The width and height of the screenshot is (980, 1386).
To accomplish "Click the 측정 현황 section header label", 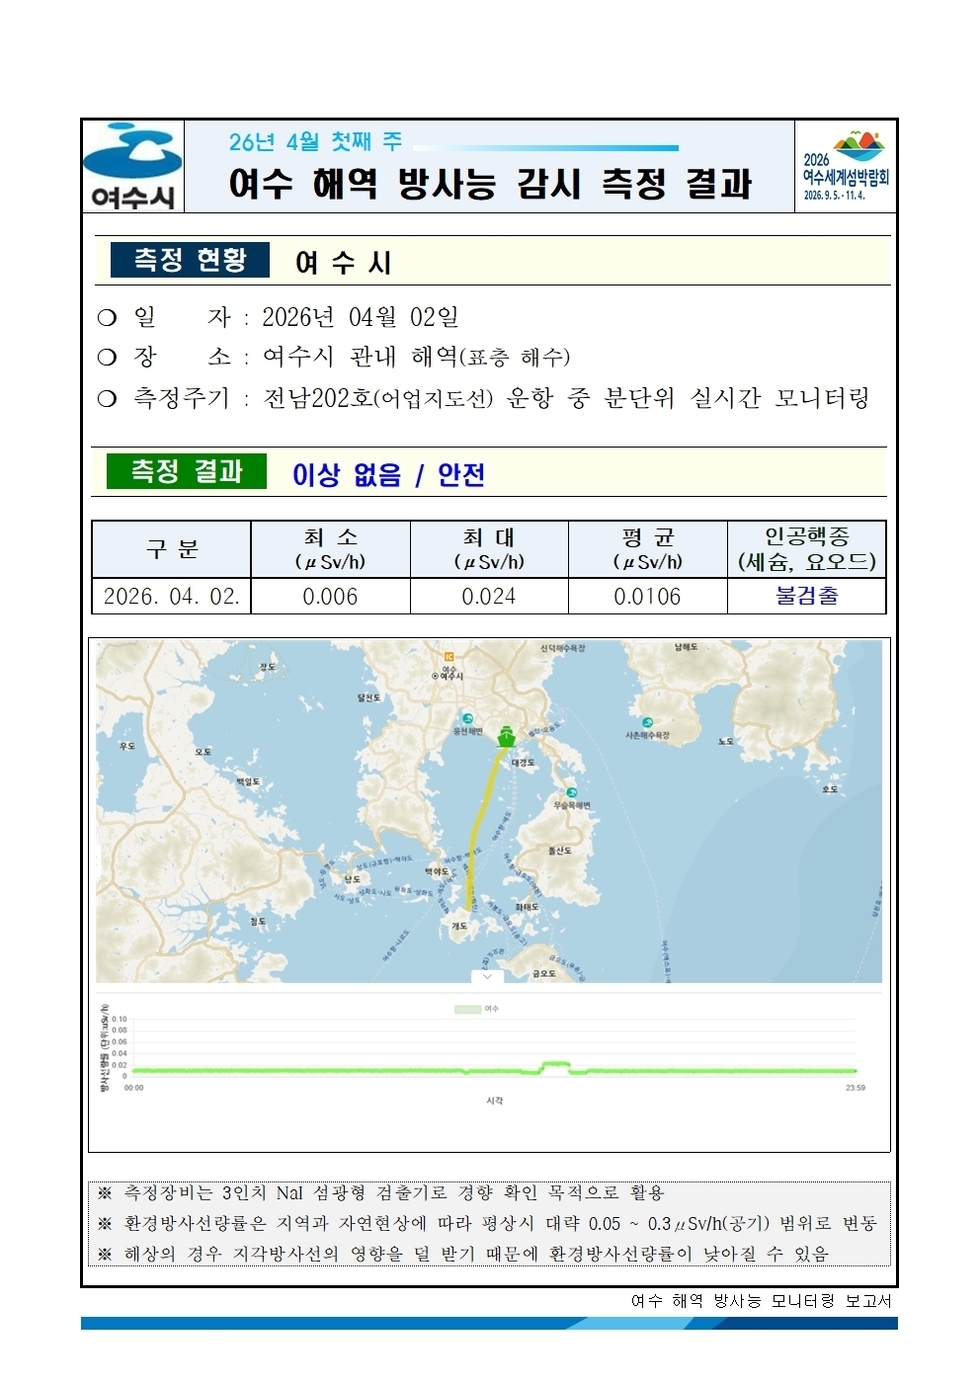I will pyautogui.click(x=191, y=260).
